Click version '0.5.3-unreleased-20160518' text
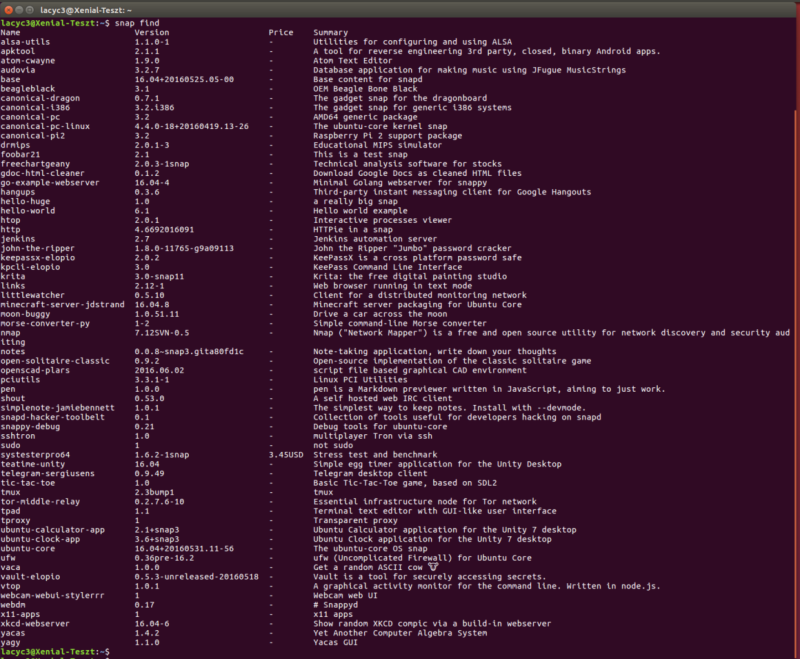This screenshot has width=800, height=659. 196,577
